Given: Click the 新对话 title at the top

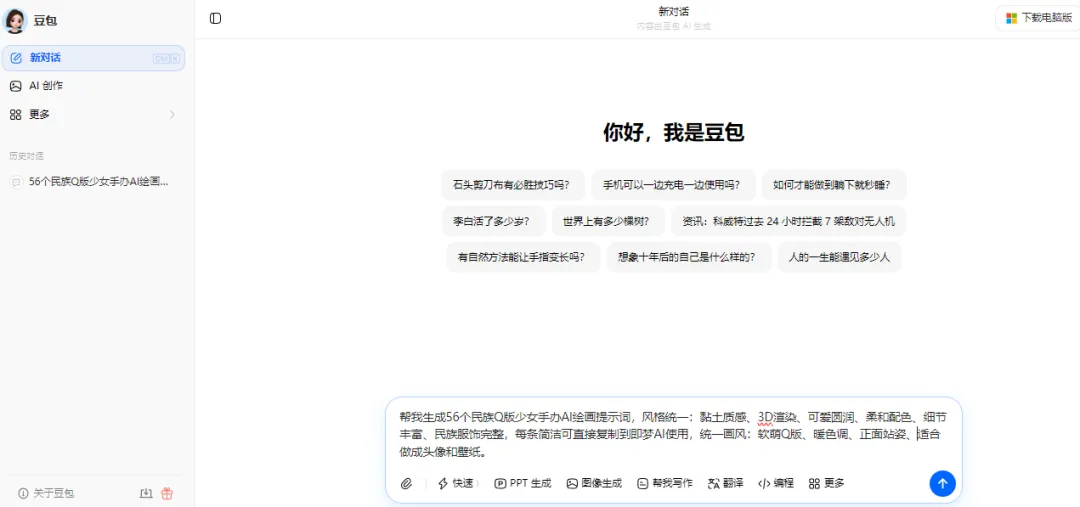Looking at the screenshot, I should pyautogui.click(x=673, y=12).
